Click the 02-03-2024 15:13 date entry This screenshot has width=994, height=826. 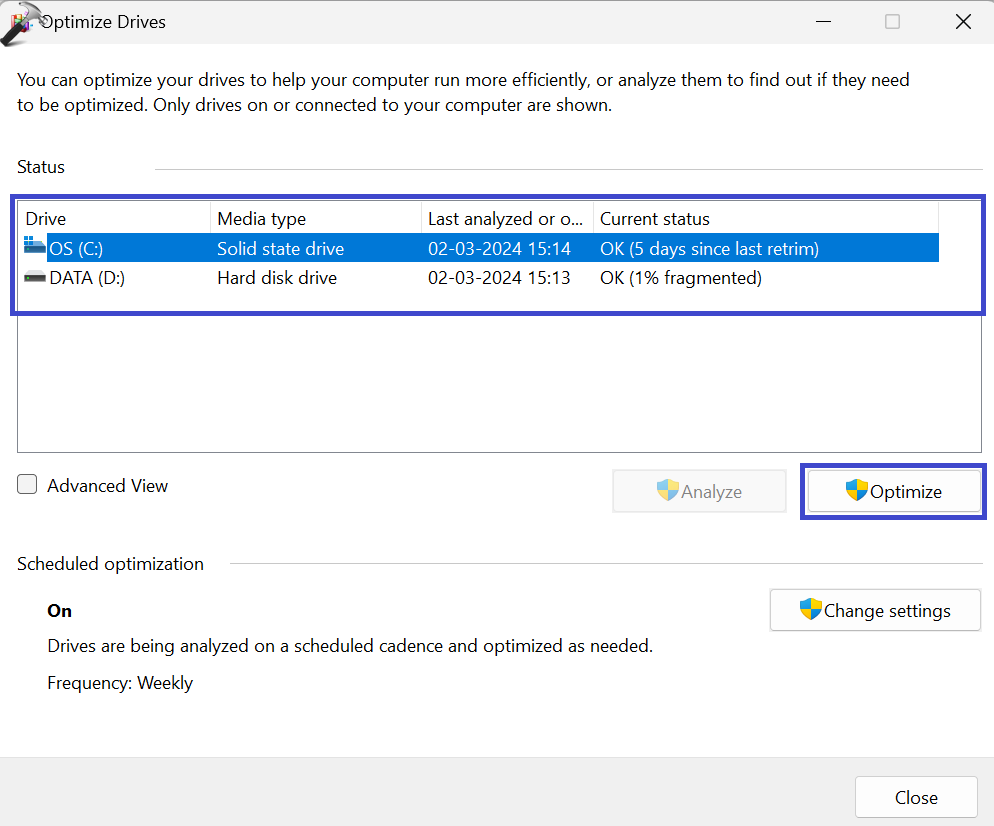pos(499,278)
